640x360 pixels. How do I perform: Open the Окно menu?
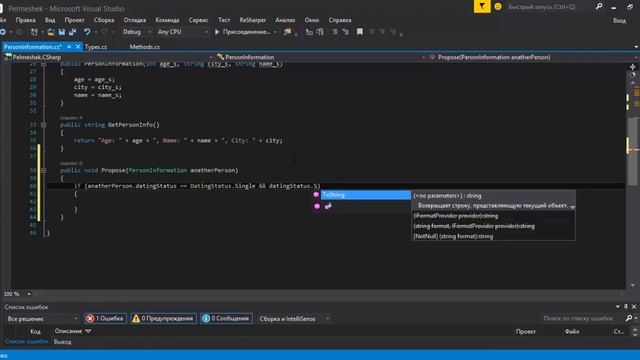tap(312, 20)
